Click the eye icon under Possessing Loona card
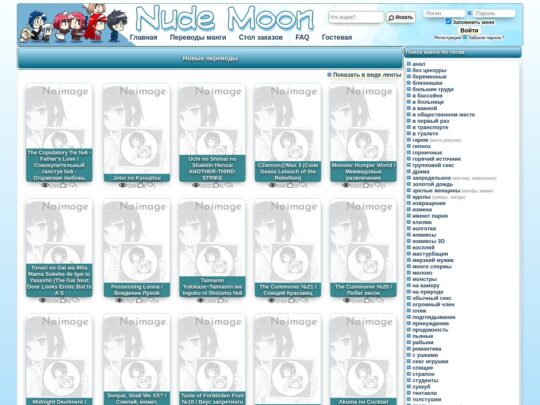Image resolution: width=540 pixels, height=405 pixels. tap(119, 300)
